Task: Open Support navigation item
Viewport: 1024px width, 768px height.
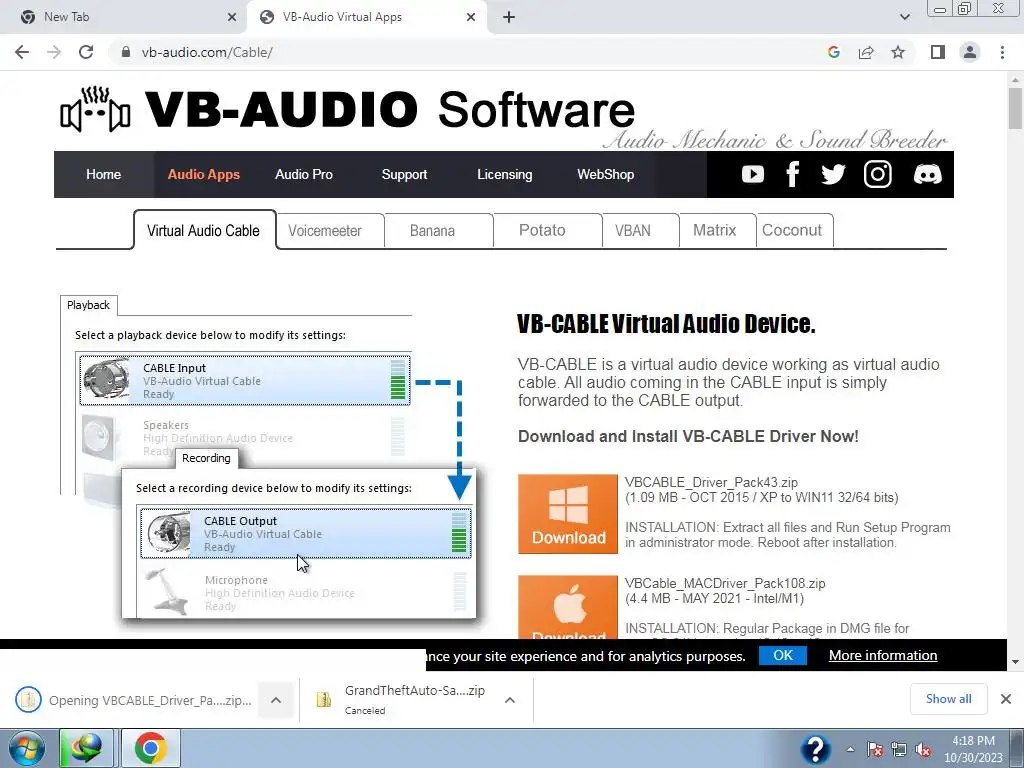Action: tap(404, 174)
